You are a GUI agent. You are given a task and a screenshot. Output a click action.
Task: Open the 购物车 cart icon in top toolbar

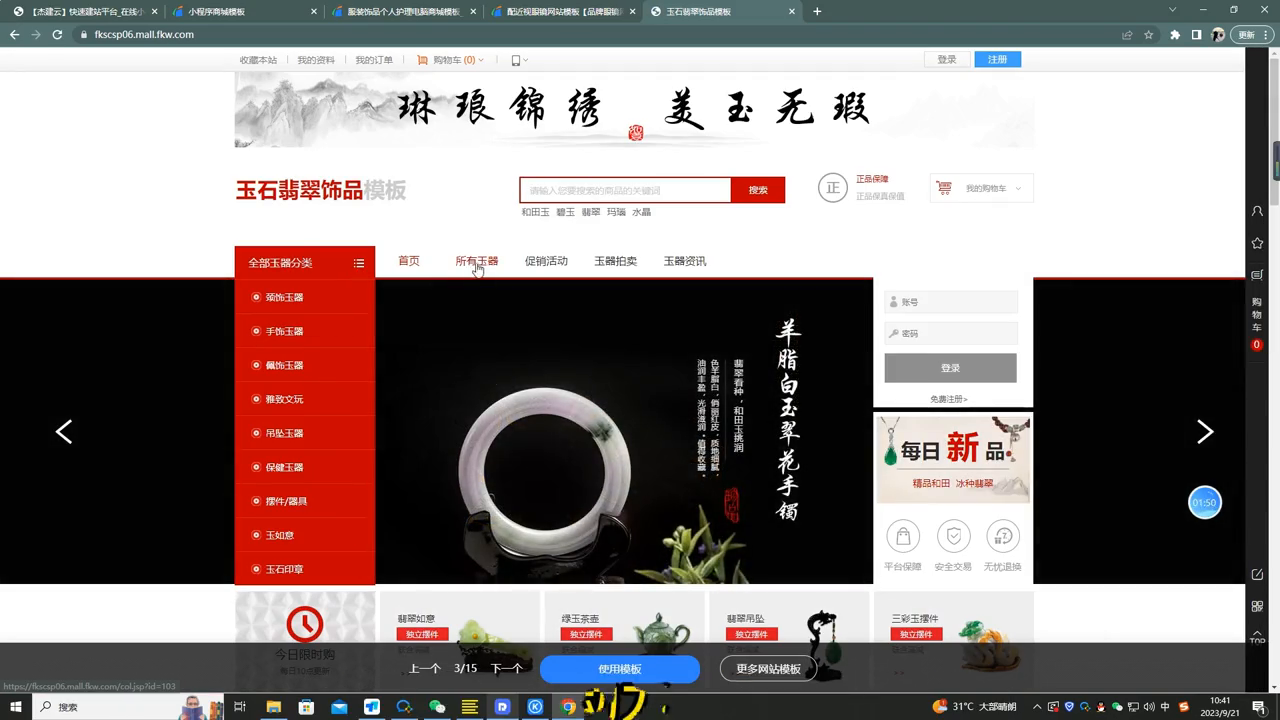point(424,59)
